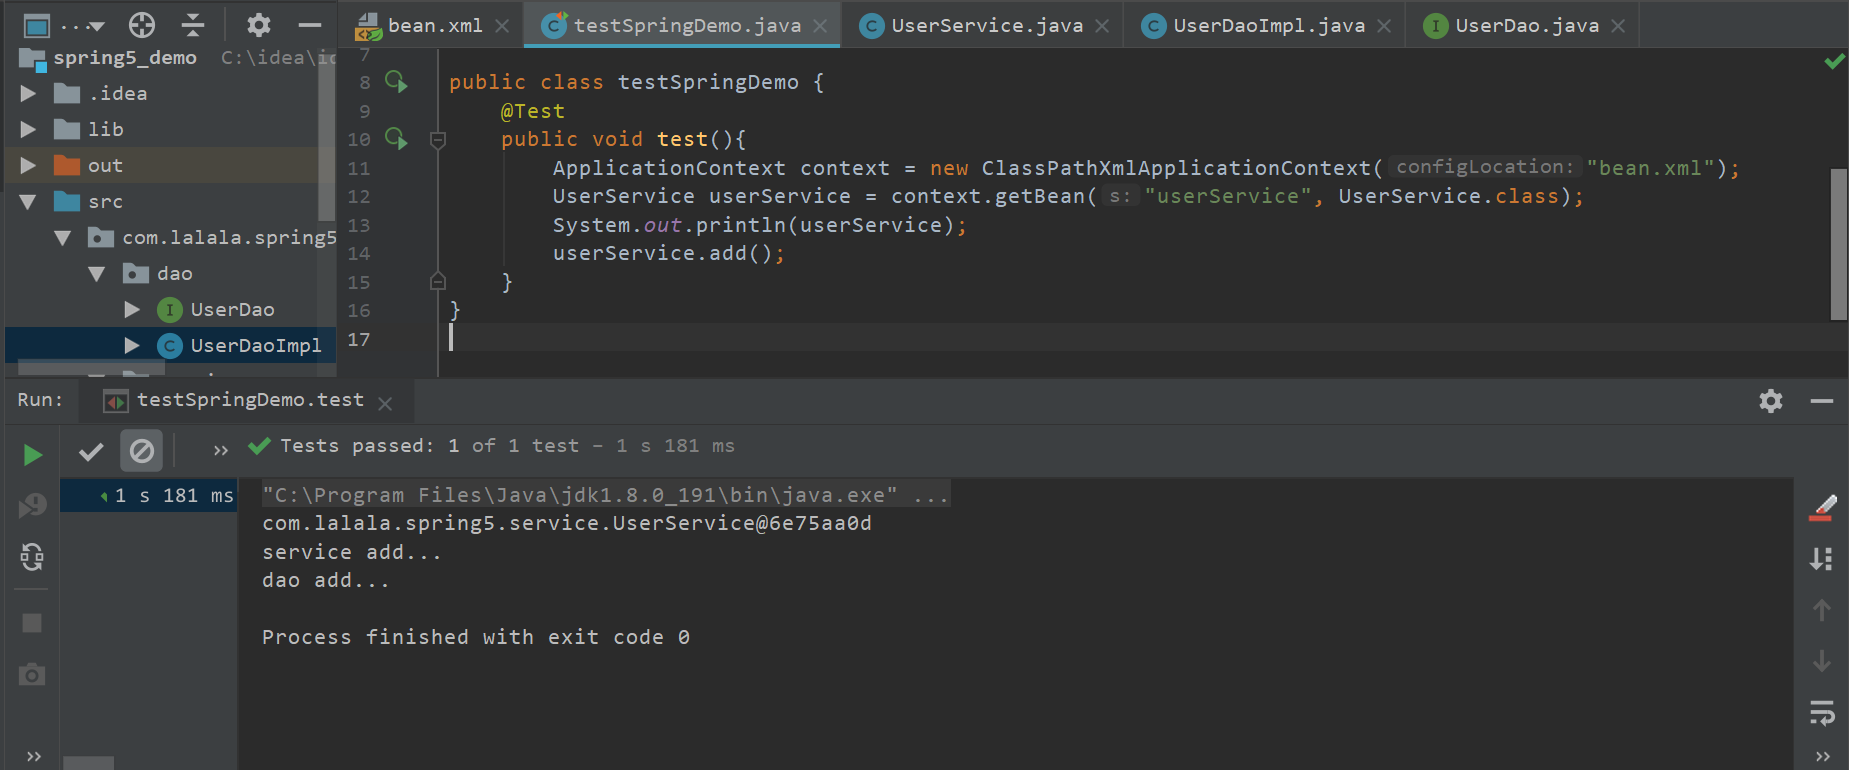This screenshot has height=770, width=1849.
Task: Click the test tree horizontal scrollbar
Action: [88, 763]
